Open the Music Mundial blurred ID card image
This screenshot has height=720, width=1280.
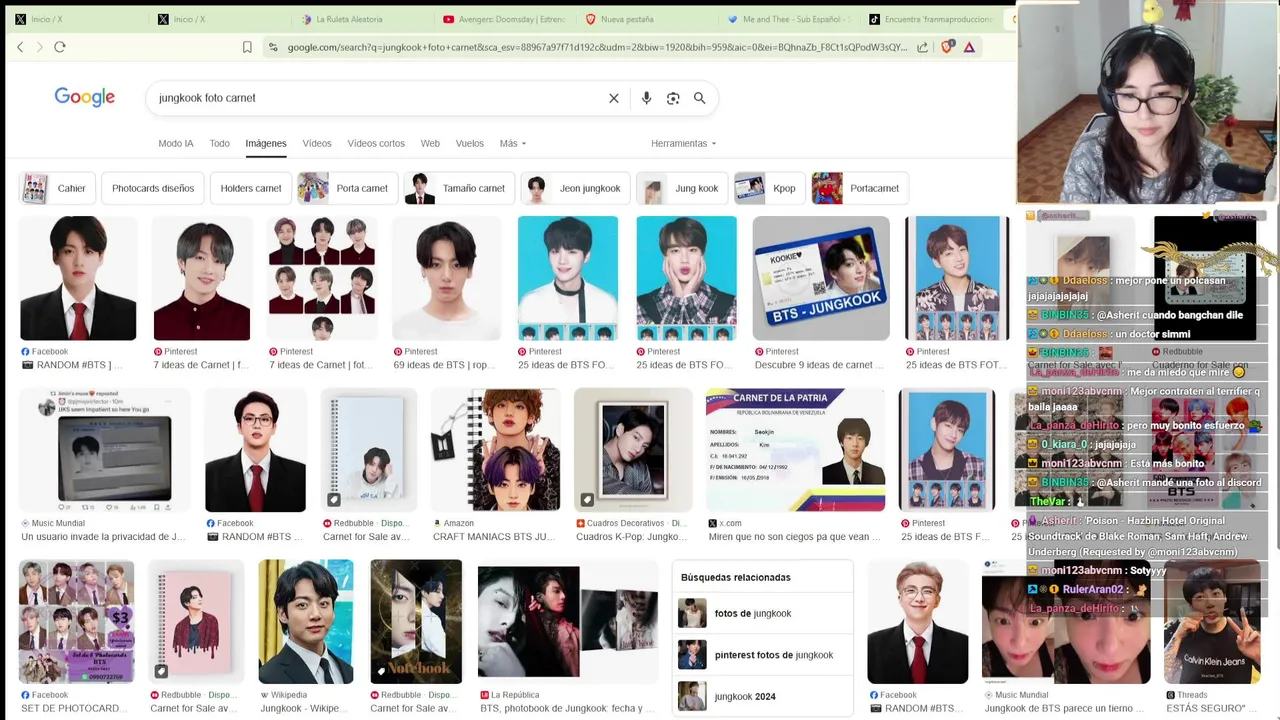pos(104,450)
